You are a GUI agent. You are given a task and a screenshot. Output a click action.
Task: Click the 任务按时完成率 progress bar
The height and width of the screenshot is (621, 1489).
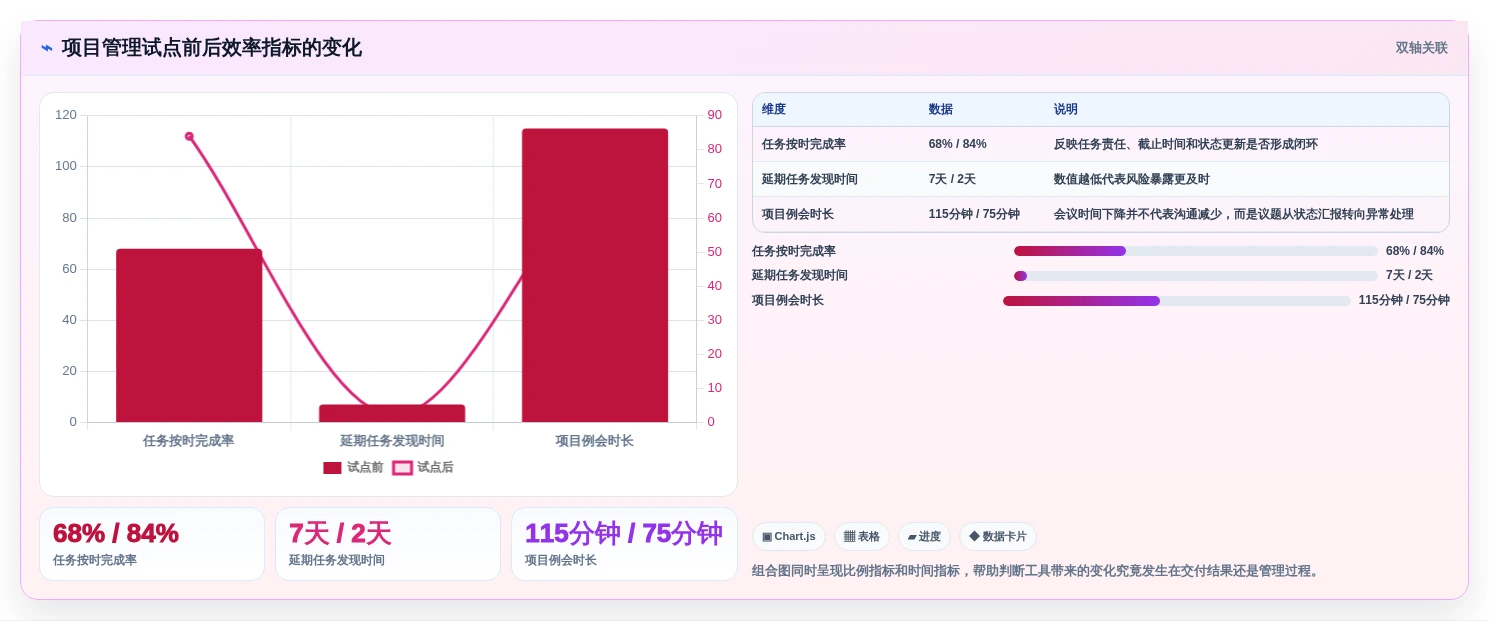[x=1196, y=251]
